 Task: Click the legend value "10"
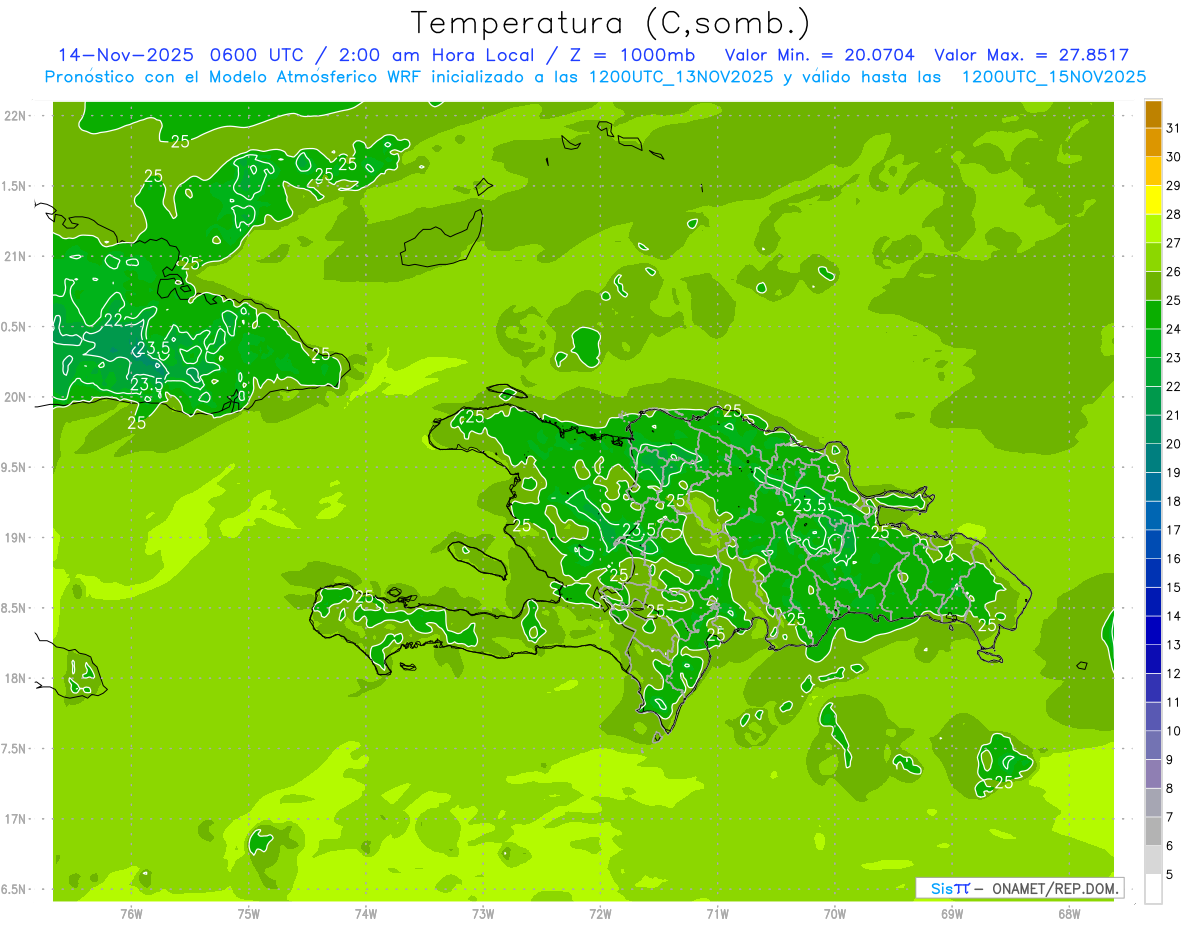pos(1173,731)
